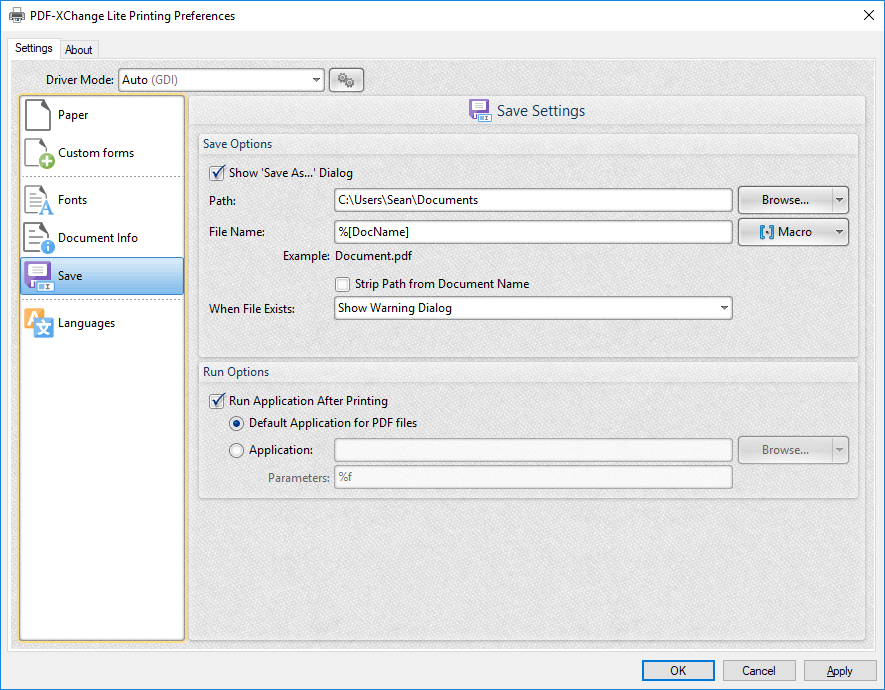885x690 pixels.
Task: Enable Strip Path from Document Name
Action: (x=342, y=284)
